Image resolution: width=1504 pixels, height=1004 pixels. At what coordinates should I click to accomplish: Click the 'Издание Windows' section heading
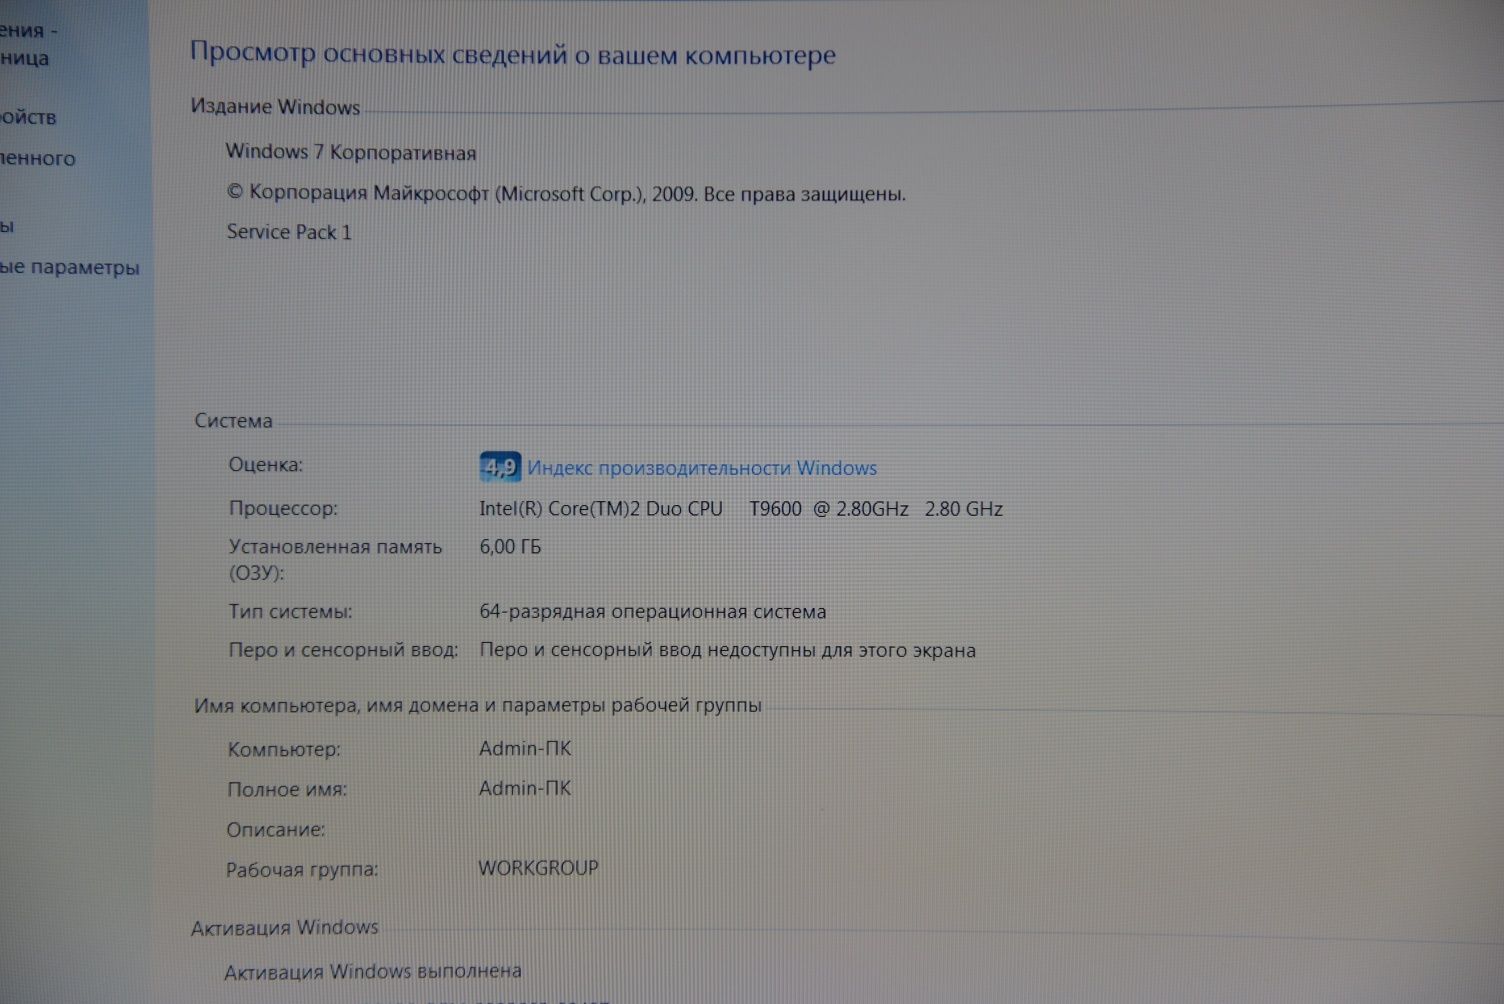tap(275, 107)
